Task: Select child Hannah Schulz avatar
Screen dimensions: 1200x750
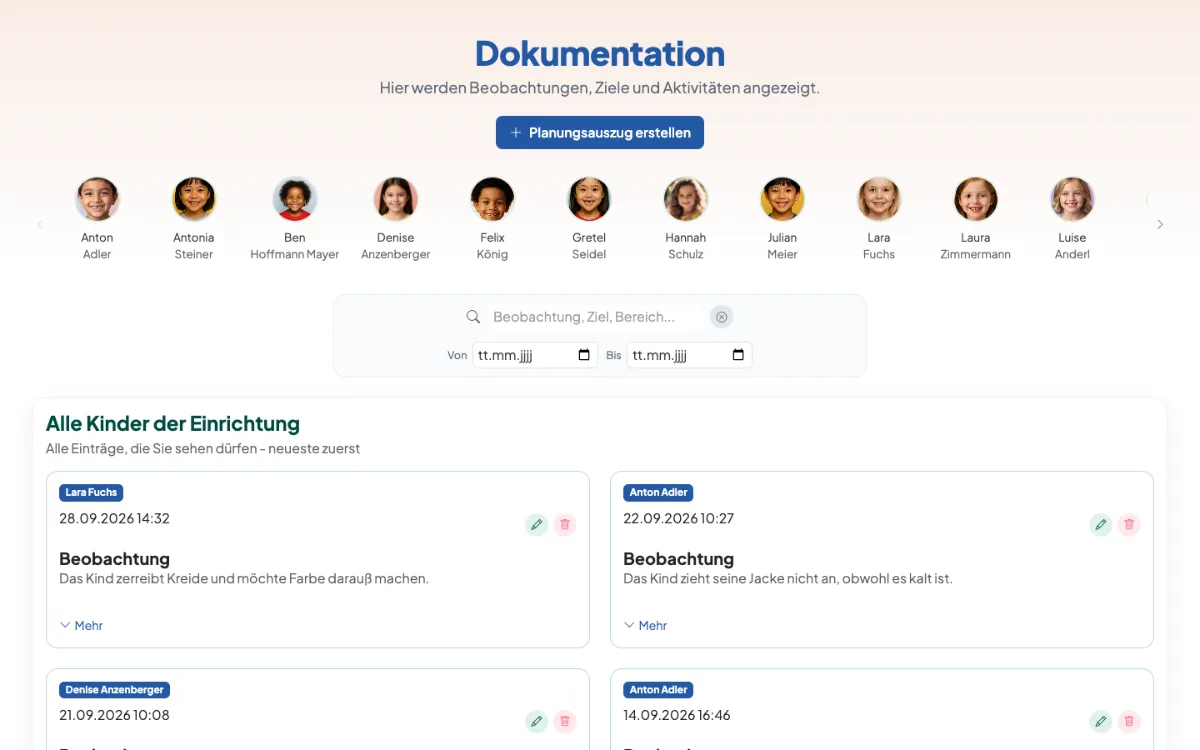Action: click(x=686, y=199)
